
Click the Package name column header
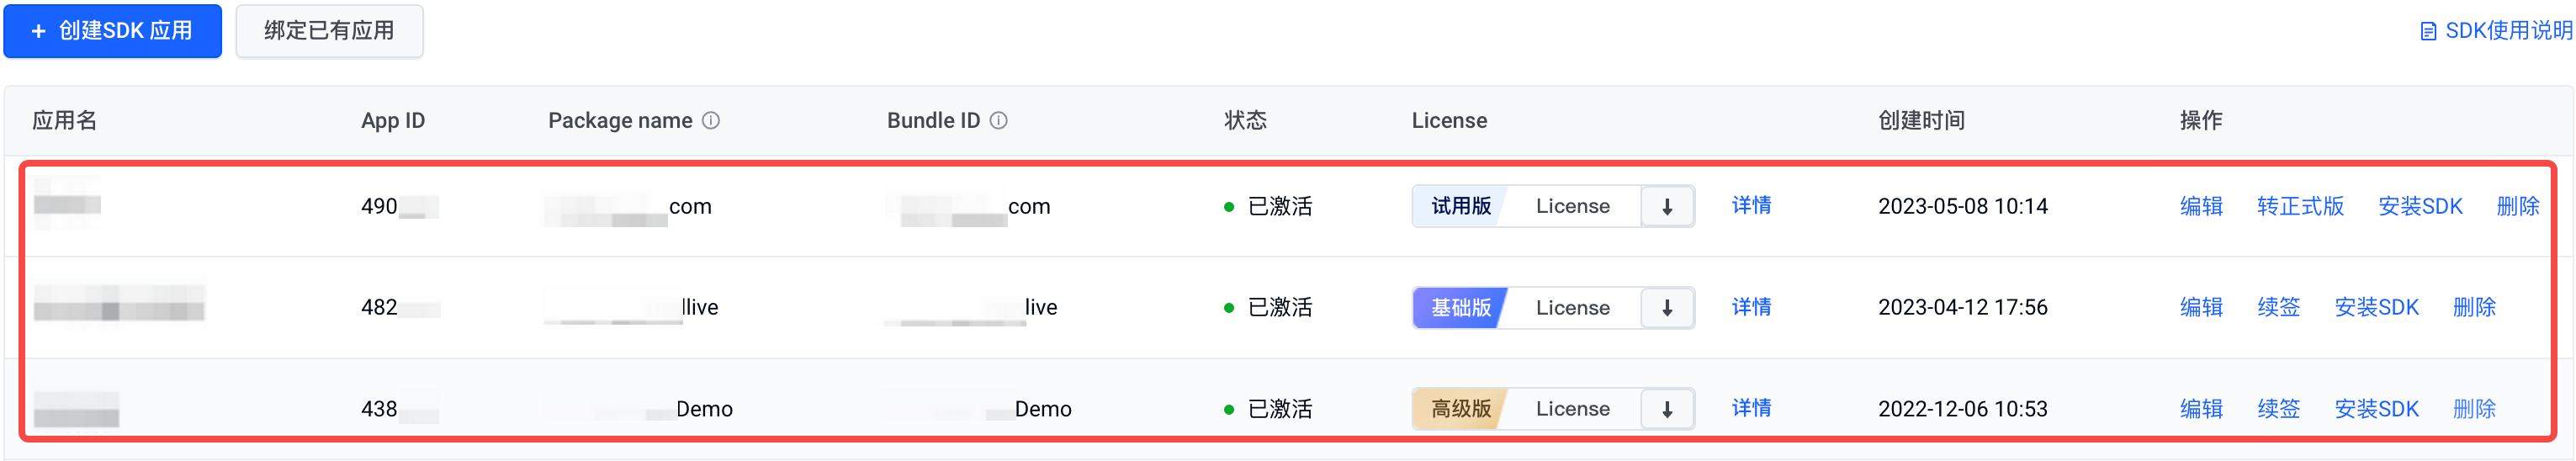pos(620,121)
